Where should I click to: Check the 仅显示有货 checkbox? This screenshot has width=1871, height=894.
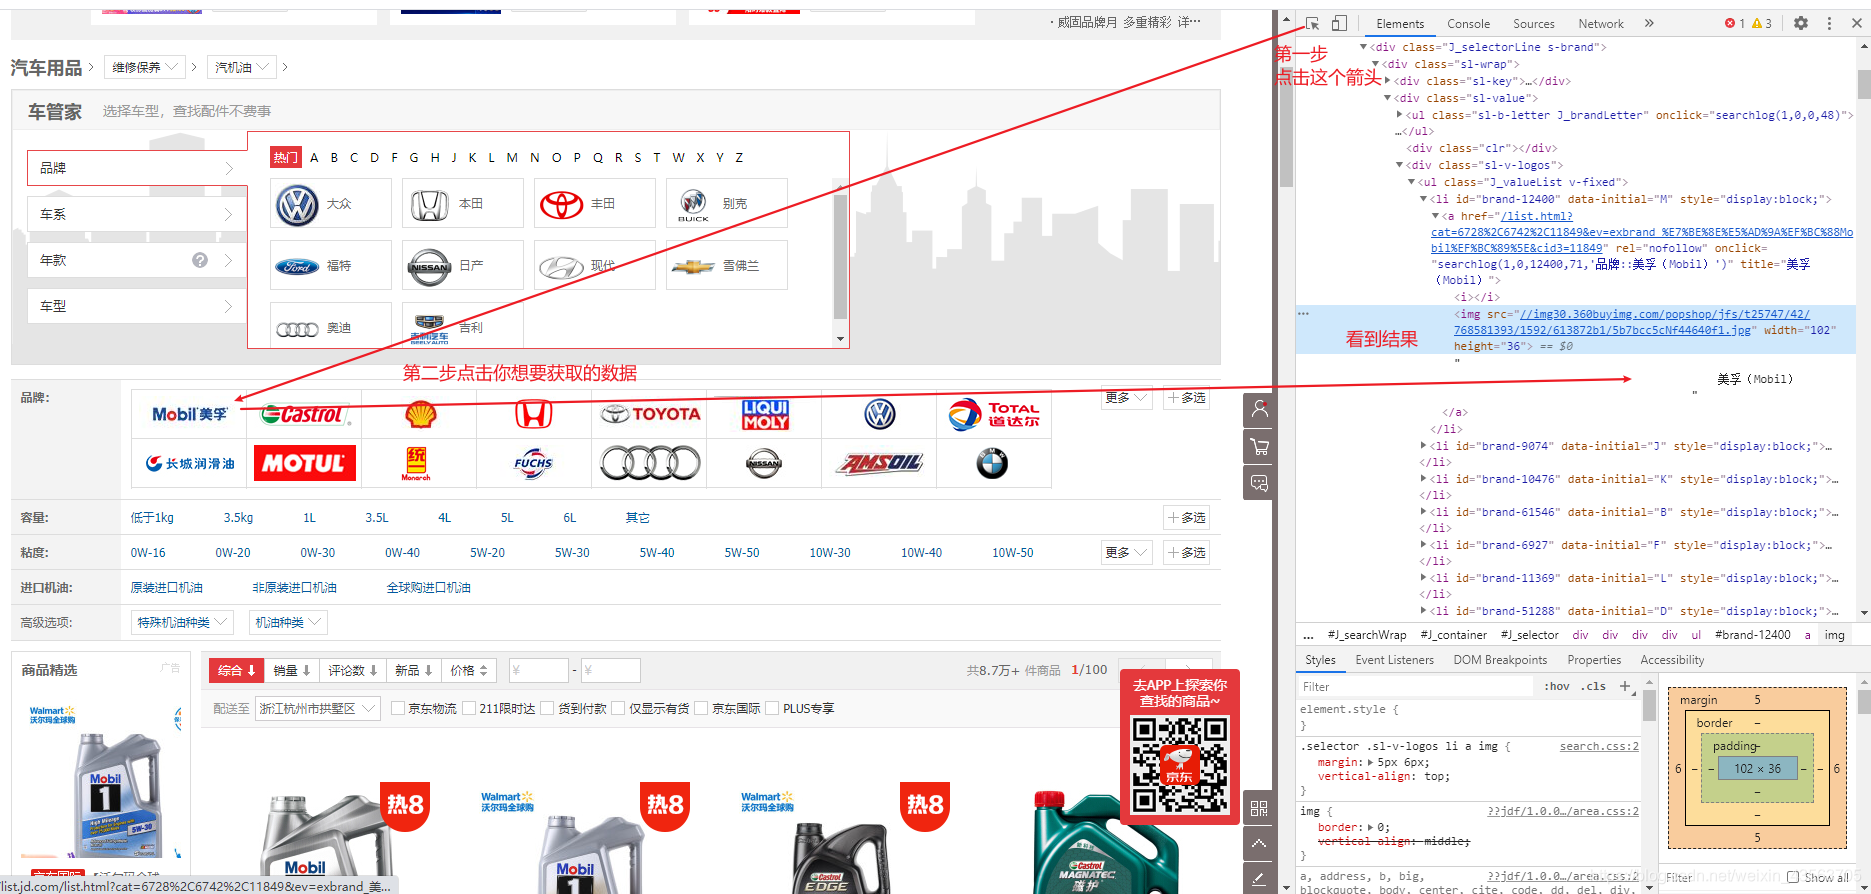coord(618,708)
